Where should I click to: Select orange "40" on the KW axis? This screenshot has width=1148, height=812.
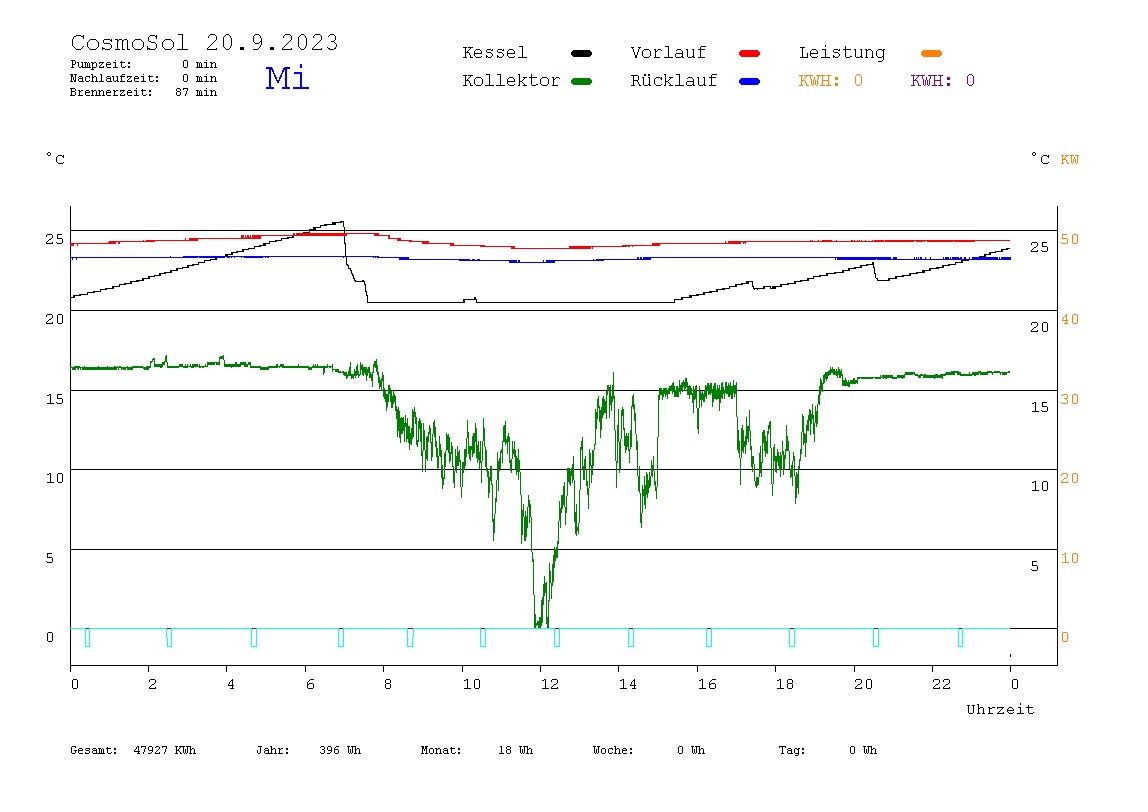[1070, 319]
